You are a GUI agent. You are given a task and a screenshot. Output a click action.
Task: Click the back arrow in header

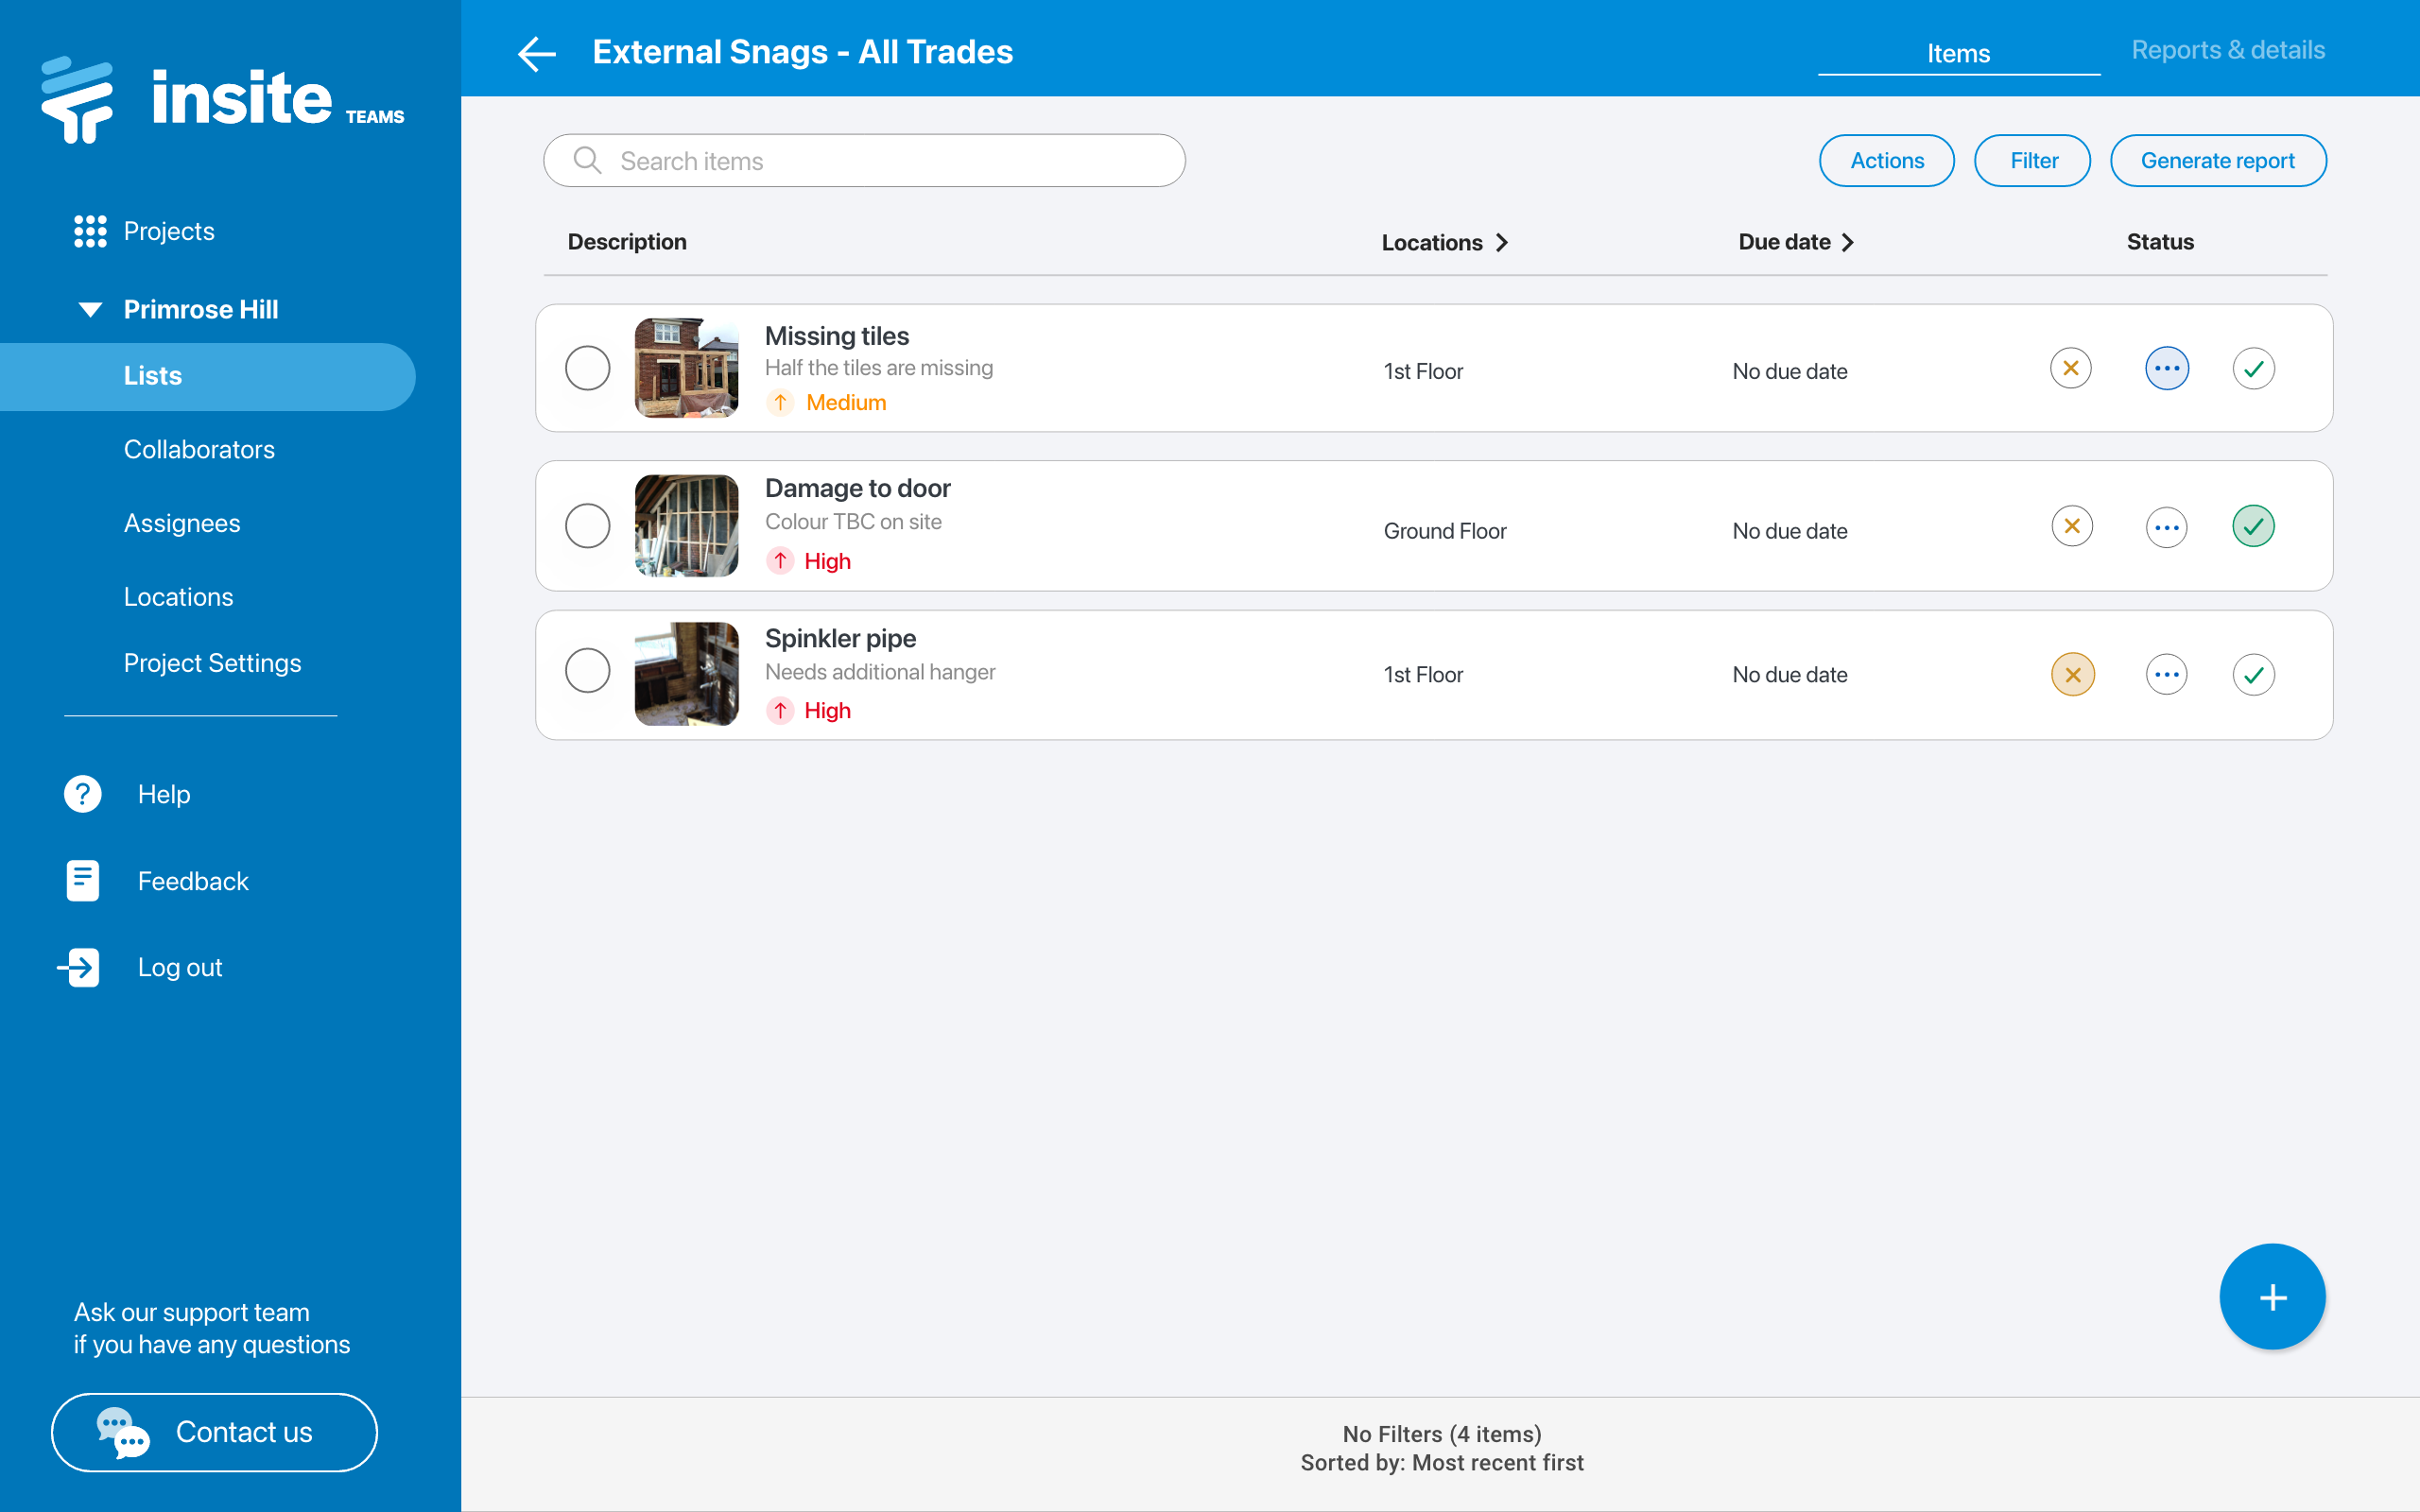pyautogui.click(x=537, y=53)
